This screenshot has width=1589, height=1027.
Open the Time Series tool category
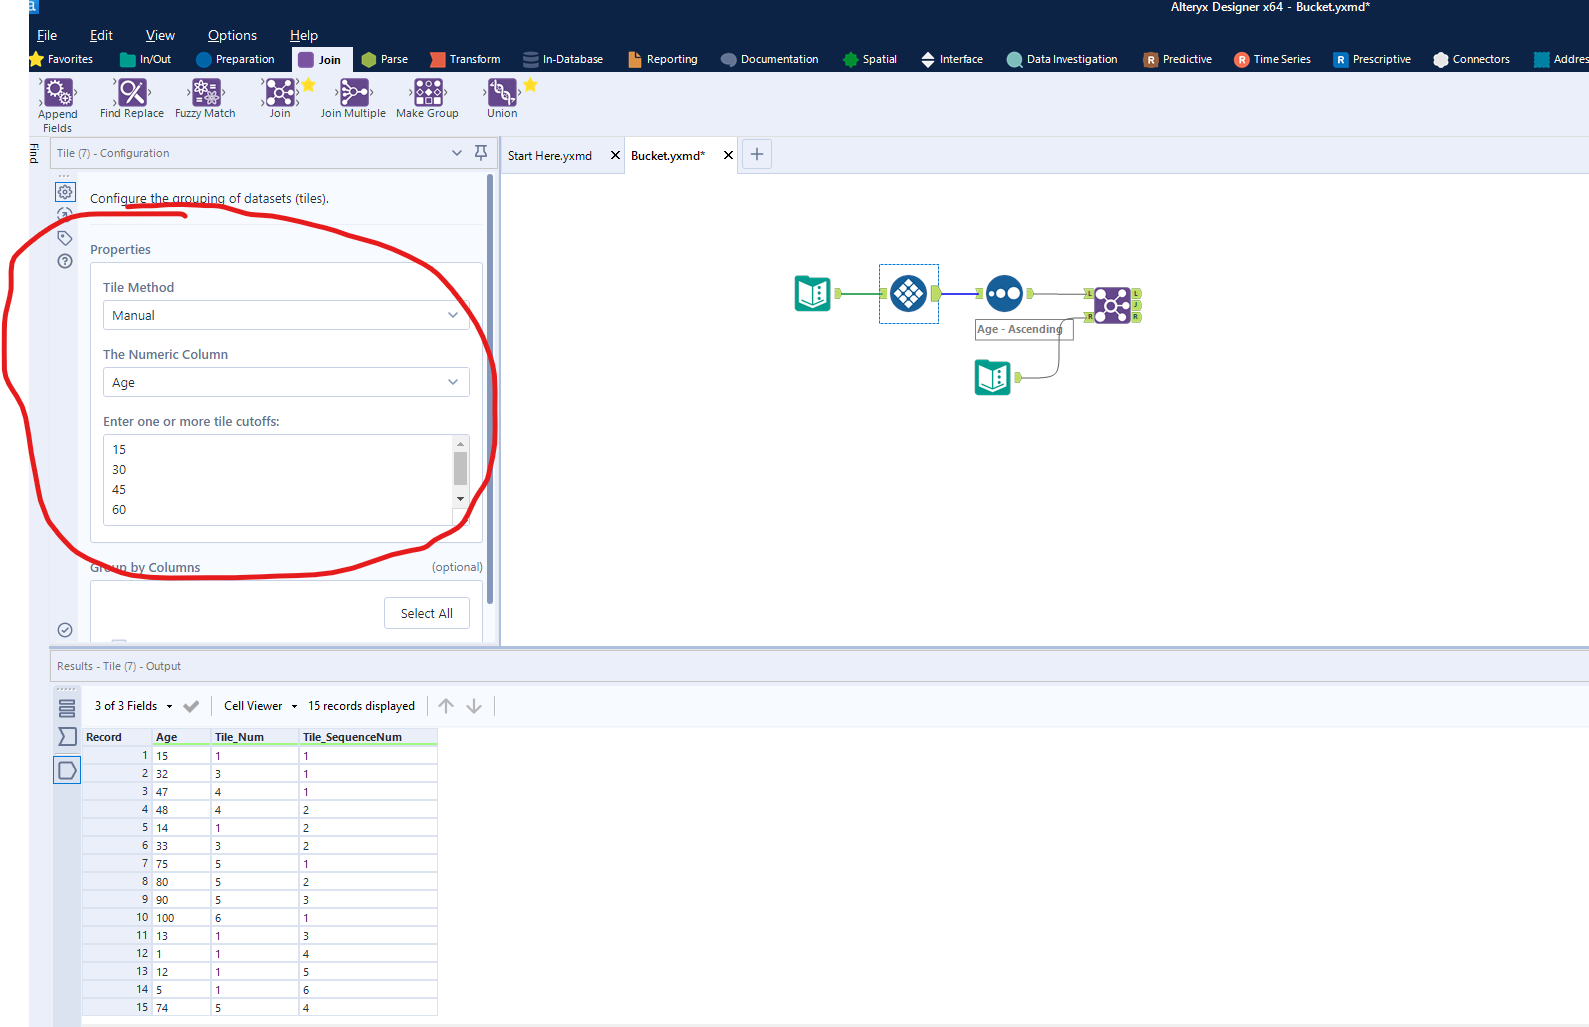(x=1272, y=59)
